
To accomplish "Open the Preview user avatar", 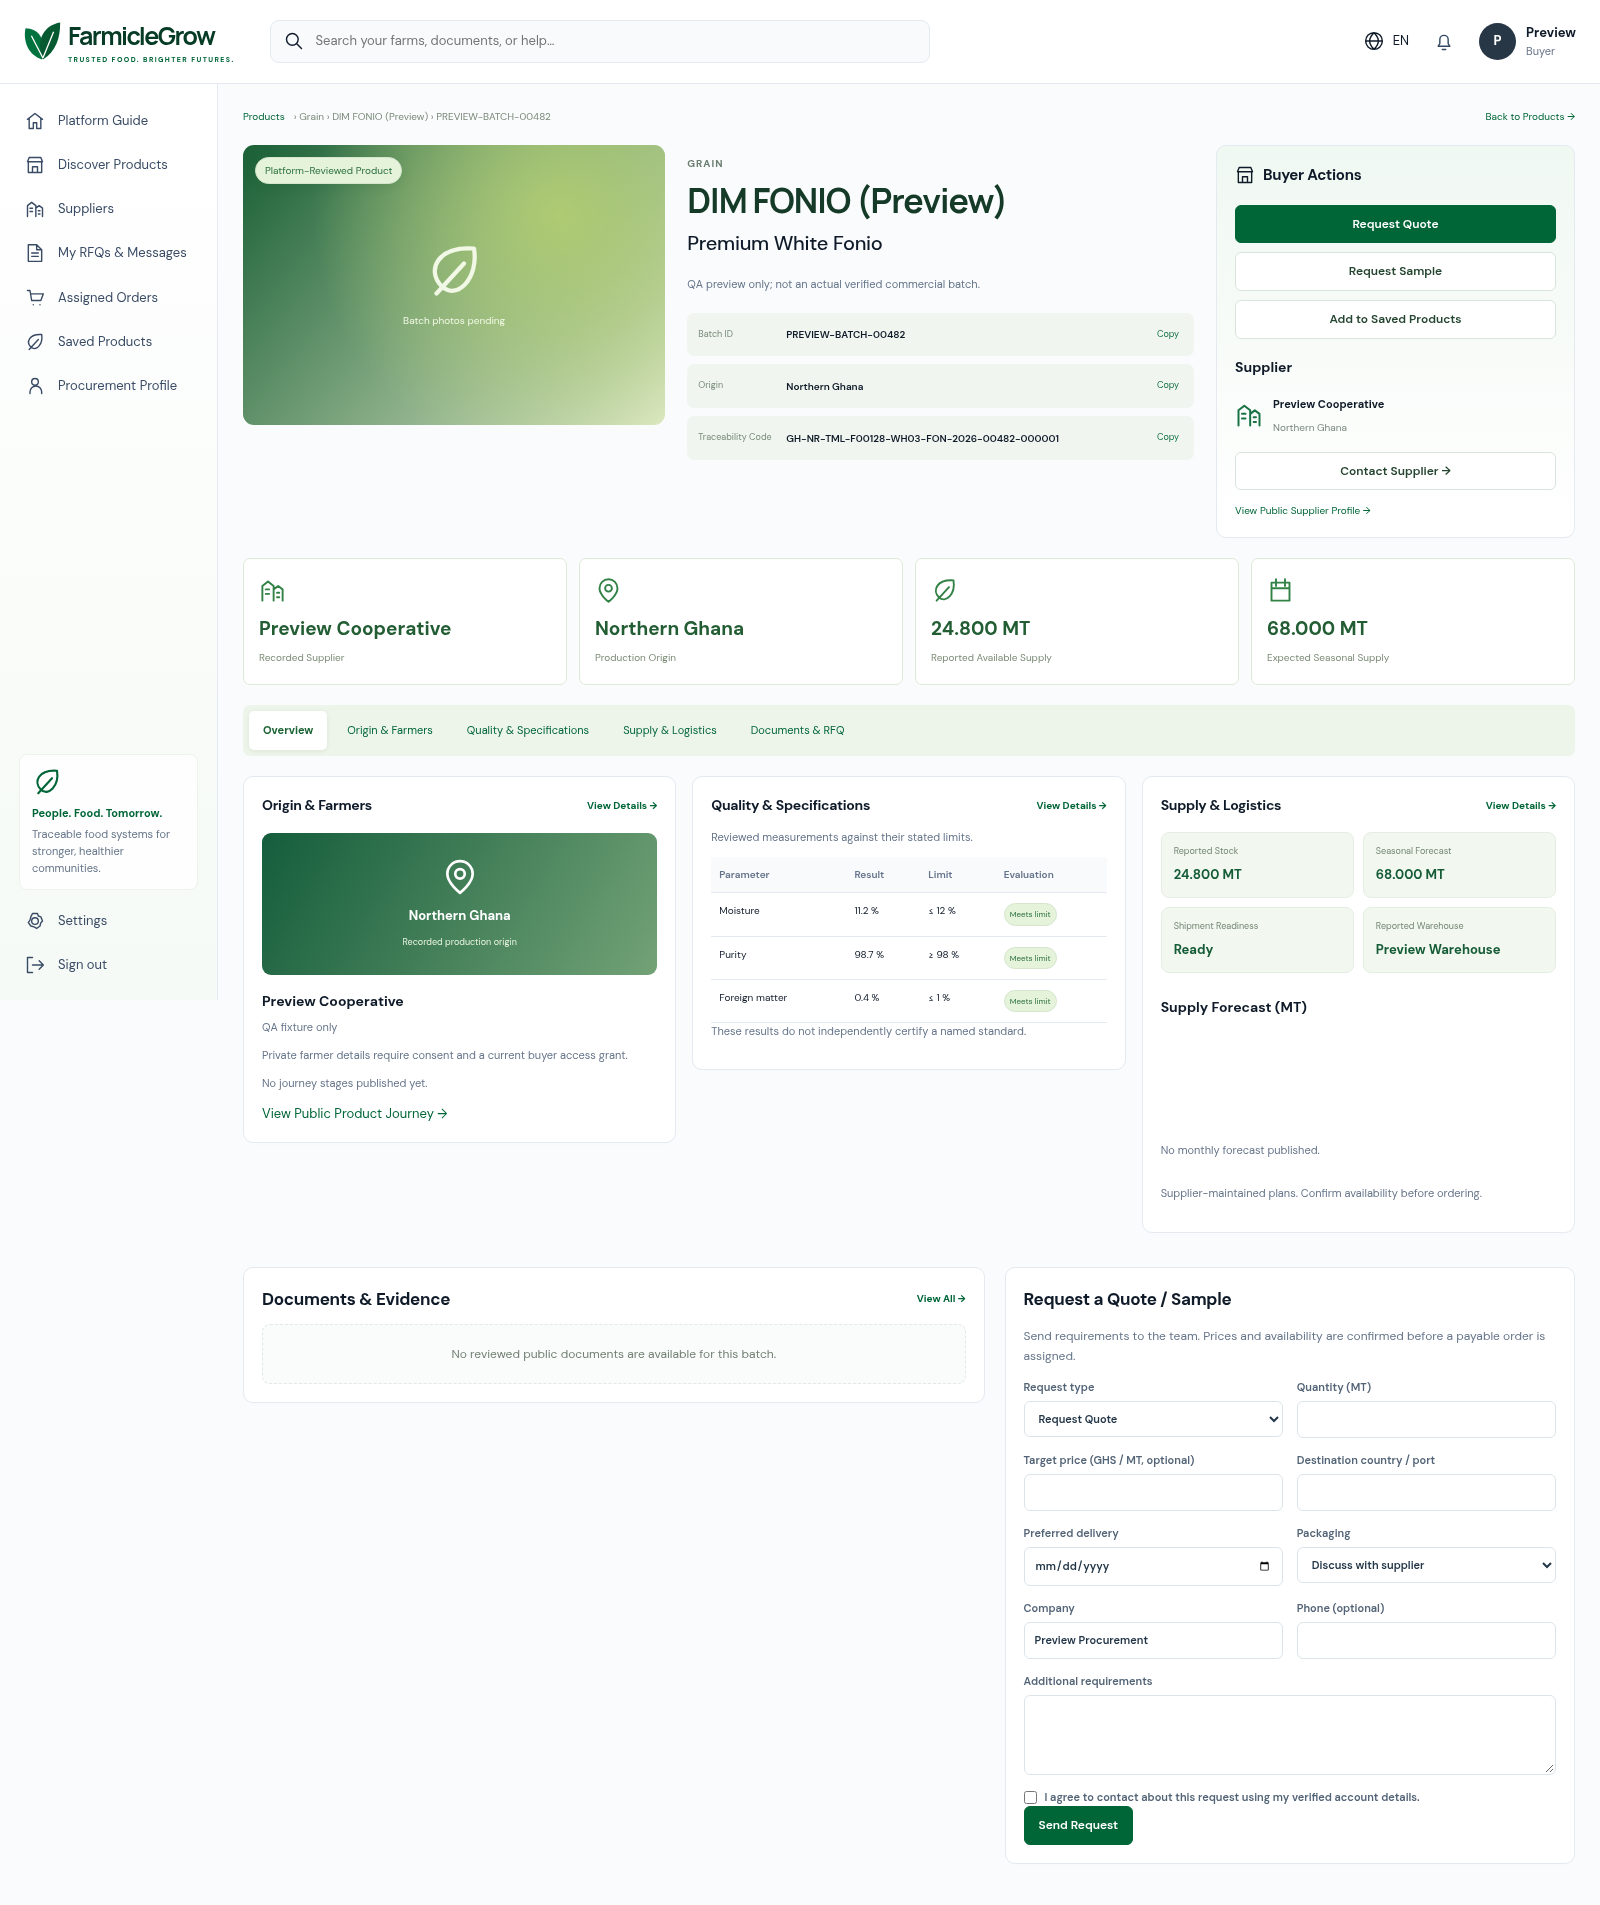I will [1497, 41].
